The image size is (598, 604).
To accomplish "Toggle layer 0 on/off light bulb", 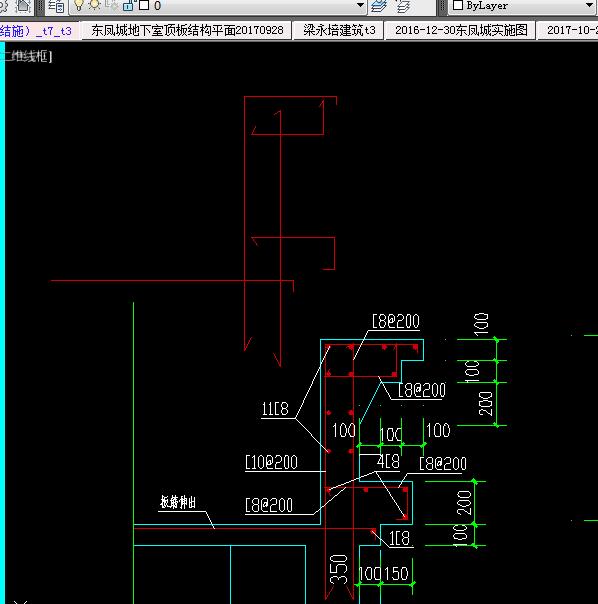I will pyautogui.click(x=79, y=5).
